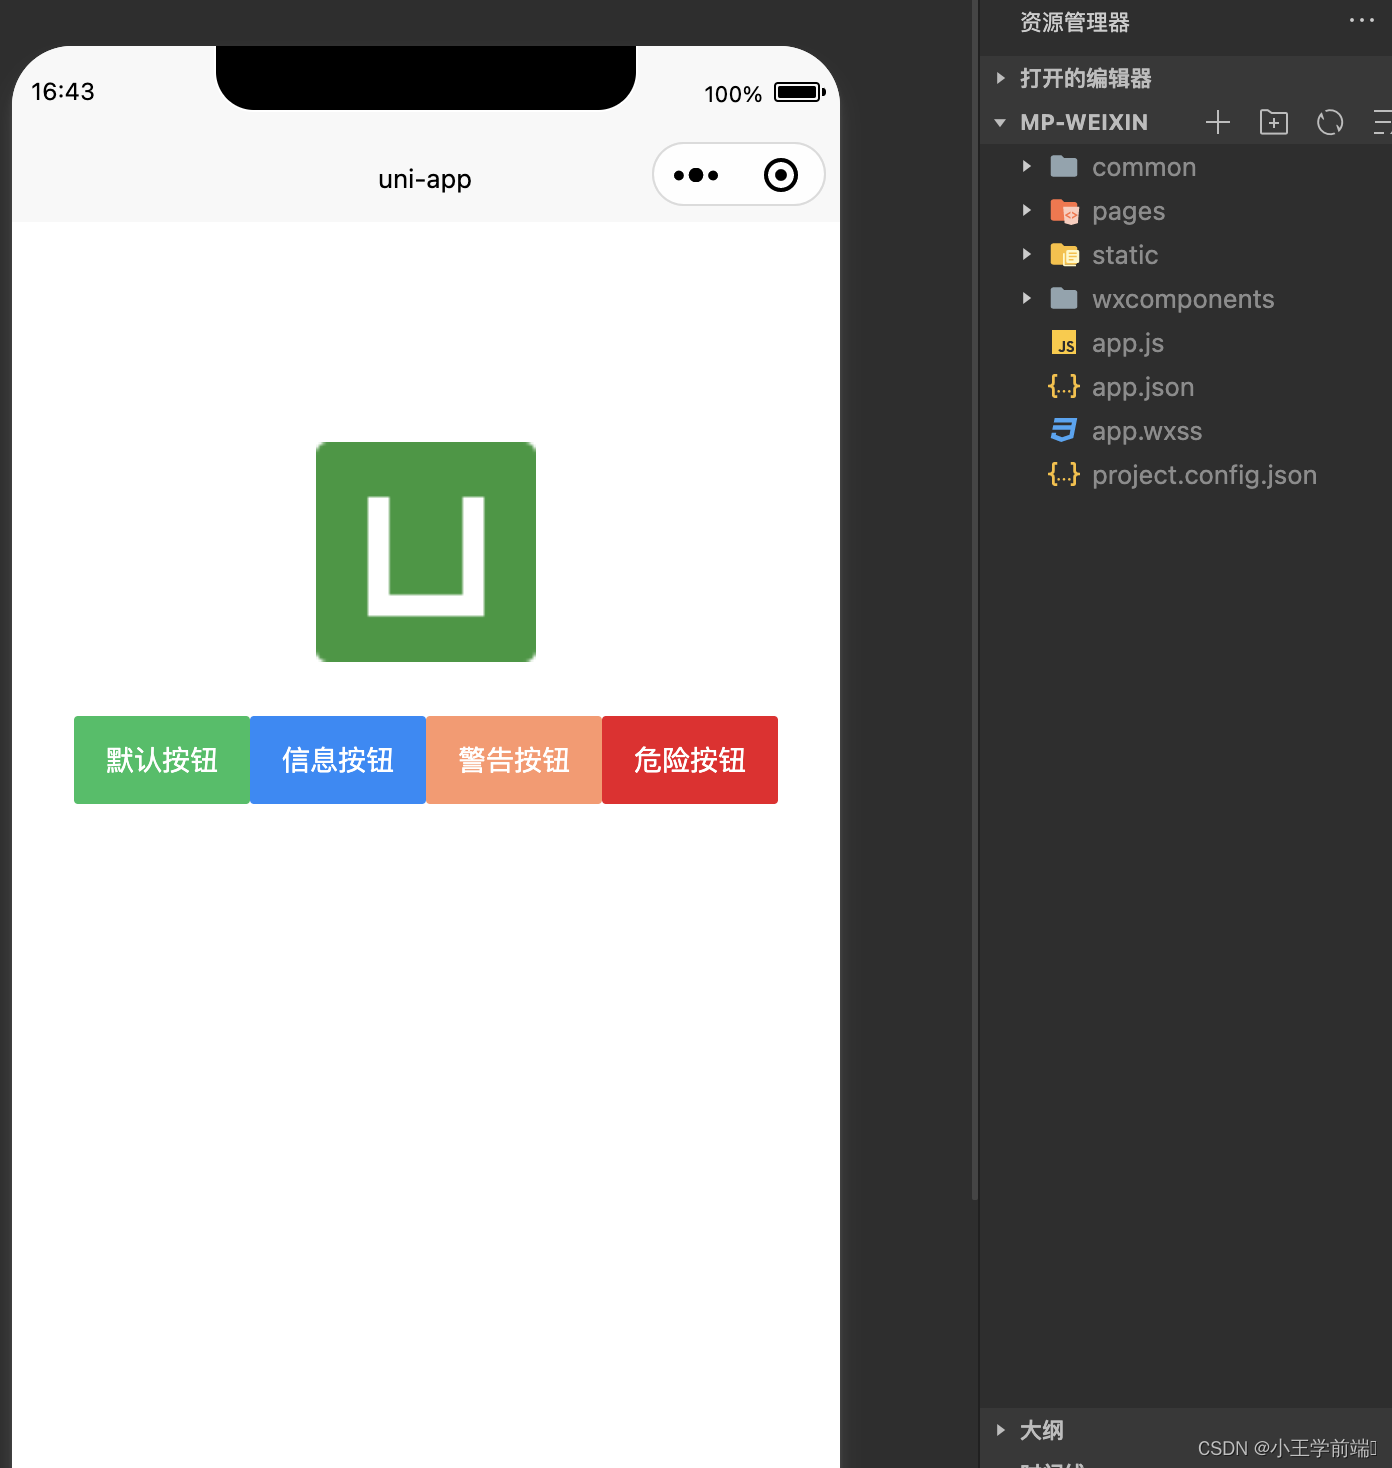The image size is (1392, 1468).
Task: Open the app.wxss file
Action: point(1147,431)
